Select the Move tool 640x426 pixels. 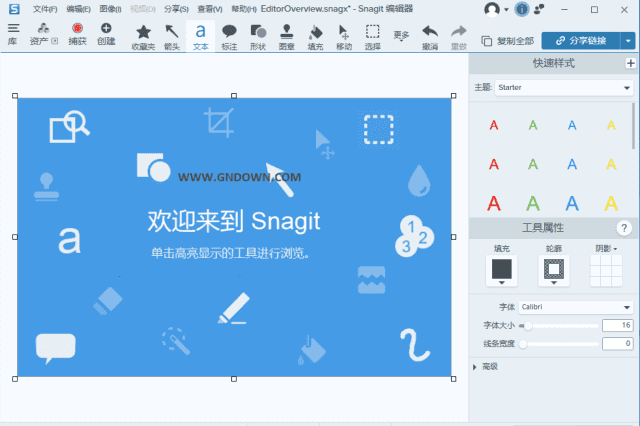(x=344, y=37)
